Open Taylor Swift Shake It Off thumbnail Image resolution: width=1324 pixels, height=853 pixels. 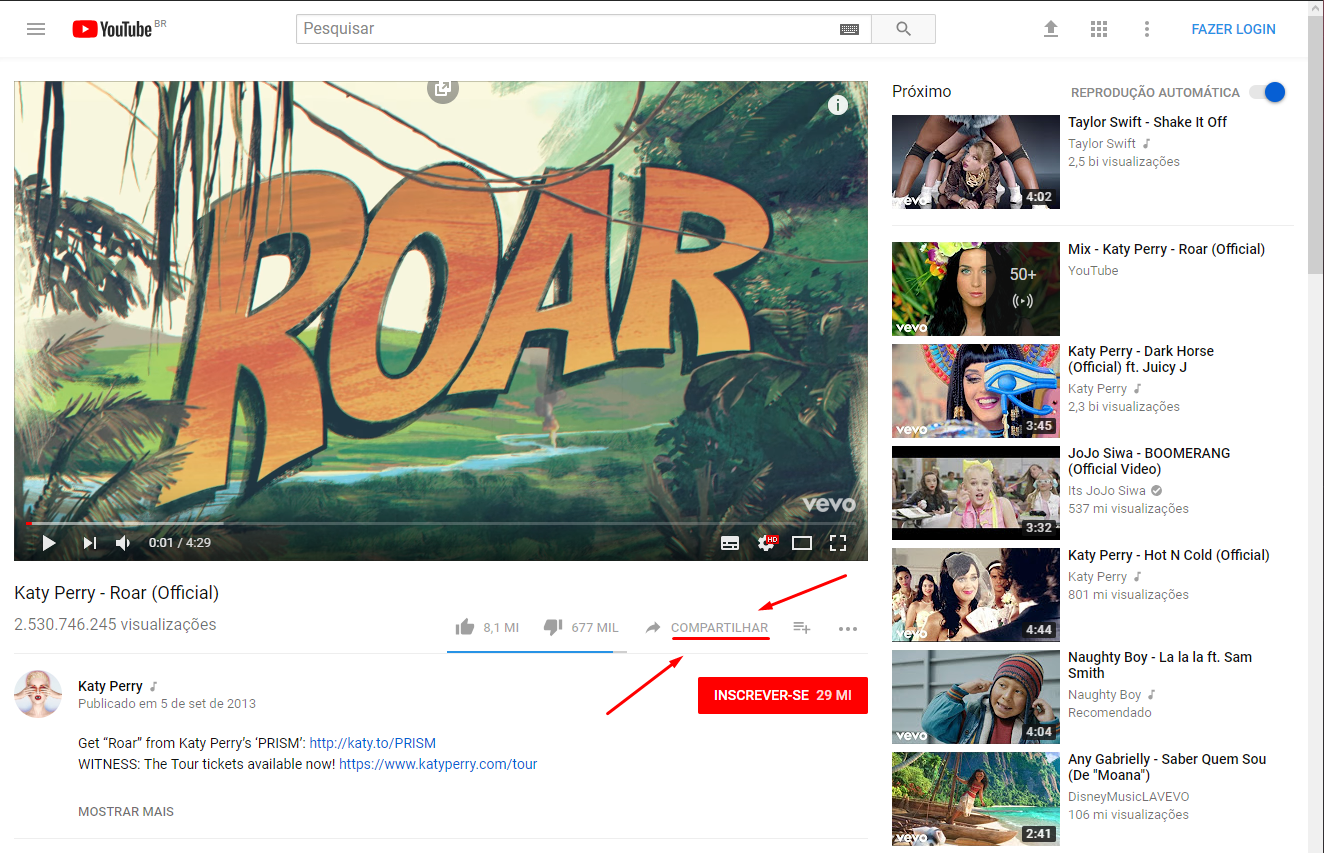pos(975,162)
